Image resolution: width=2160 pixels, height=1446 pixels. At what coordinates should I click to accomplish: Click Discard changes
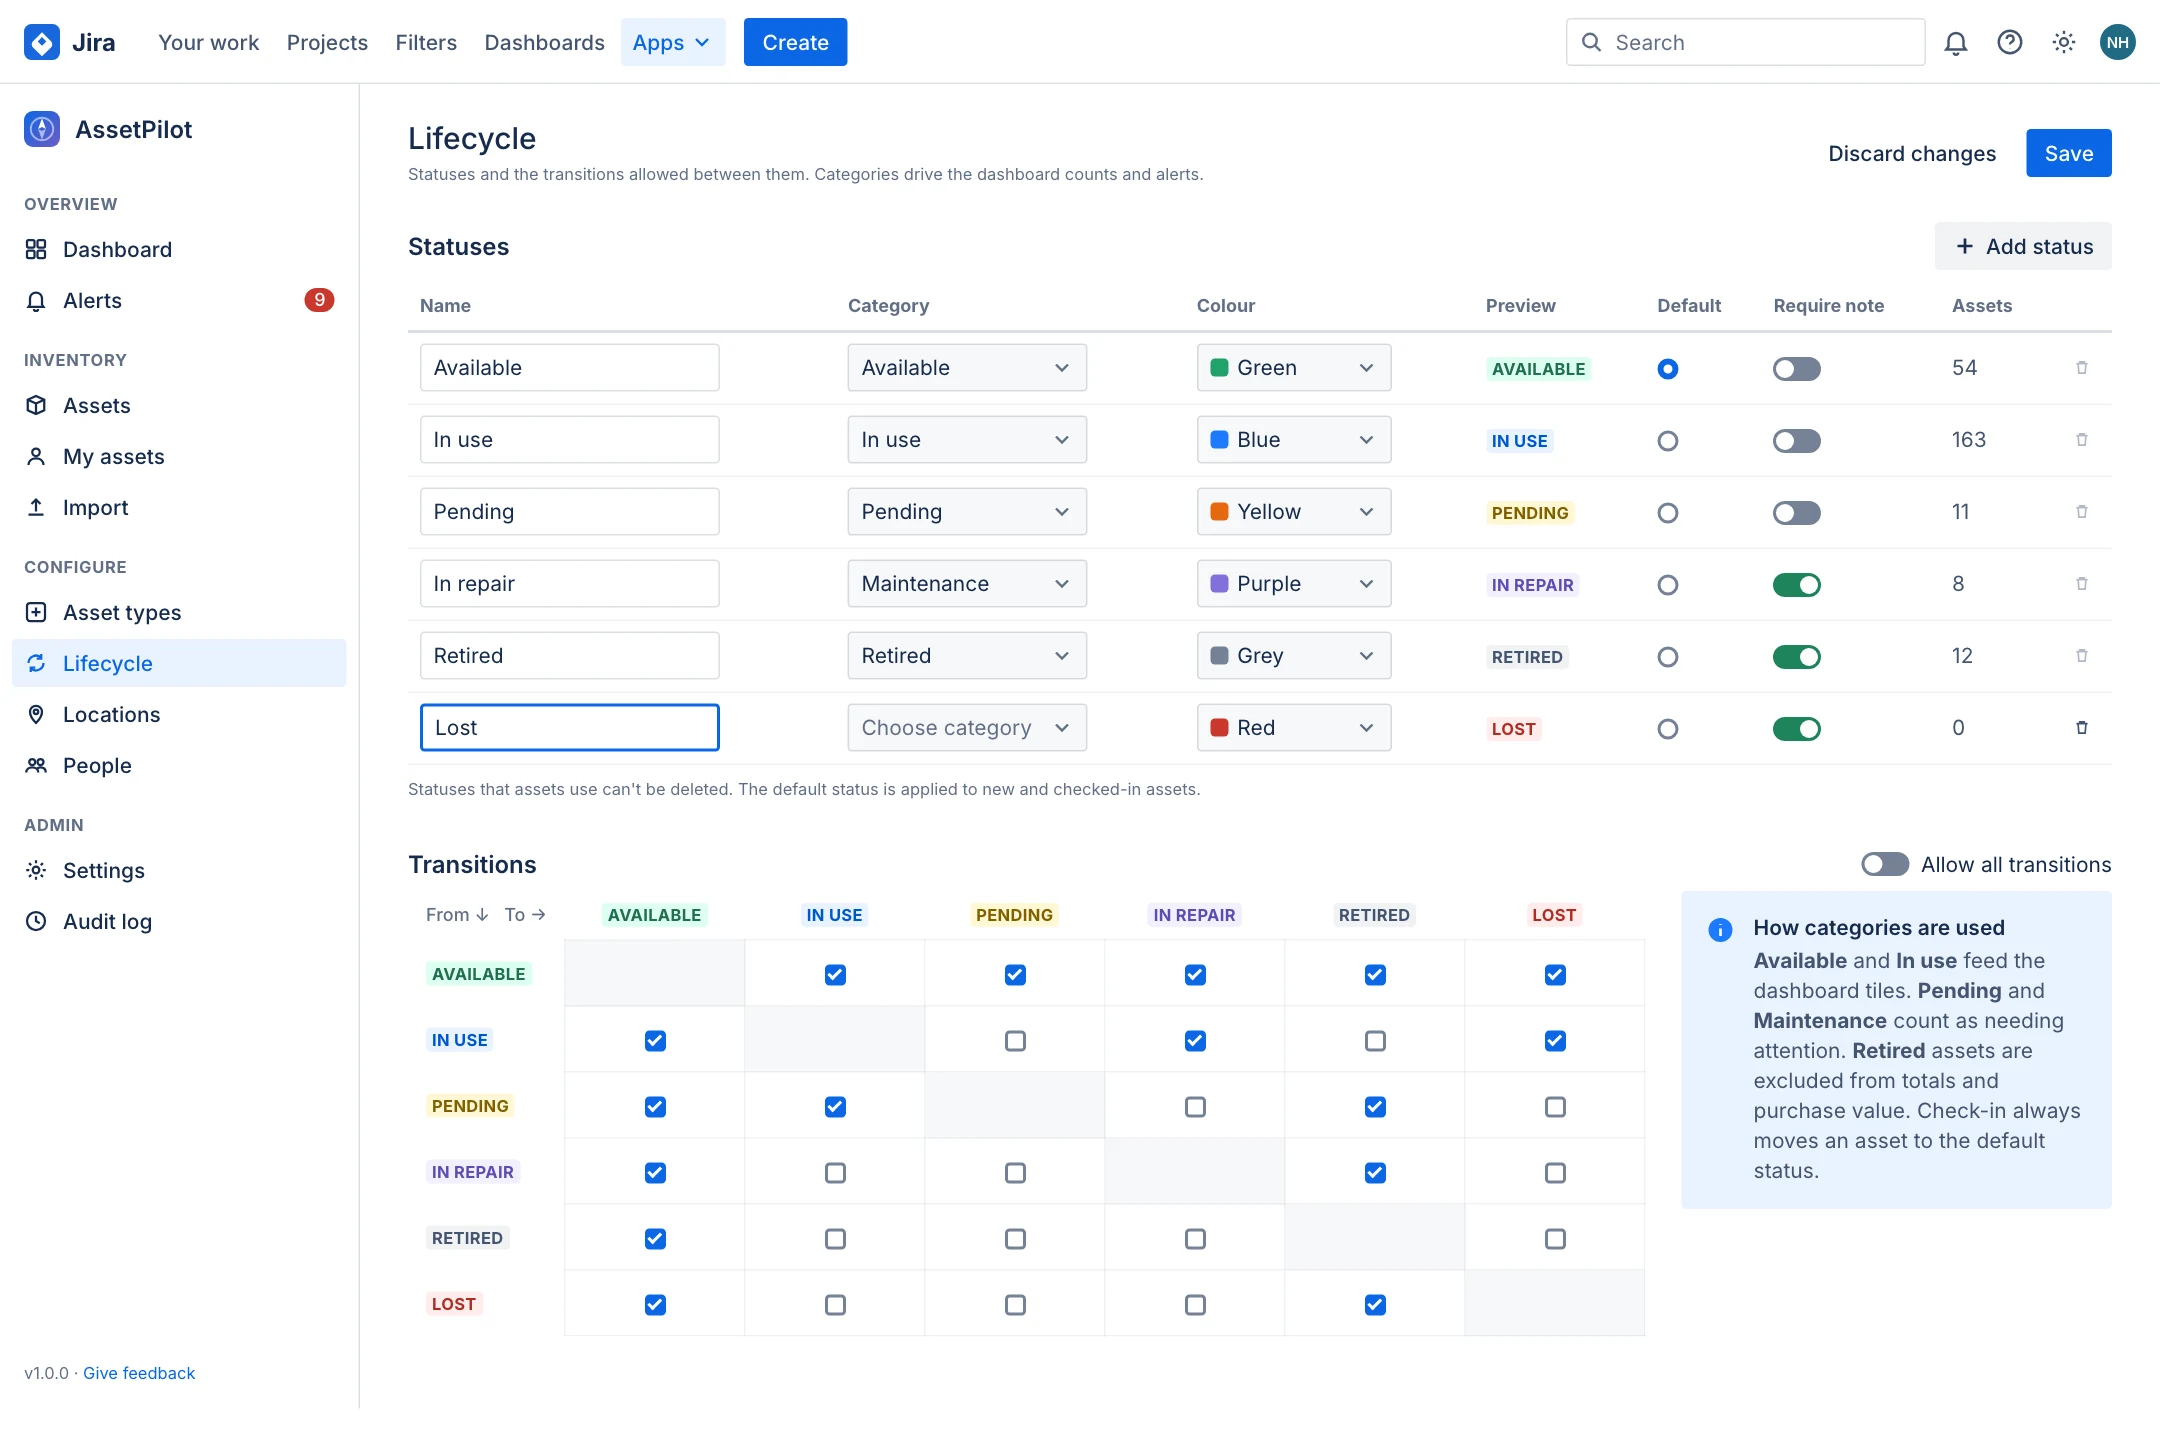pos(1912,153)
